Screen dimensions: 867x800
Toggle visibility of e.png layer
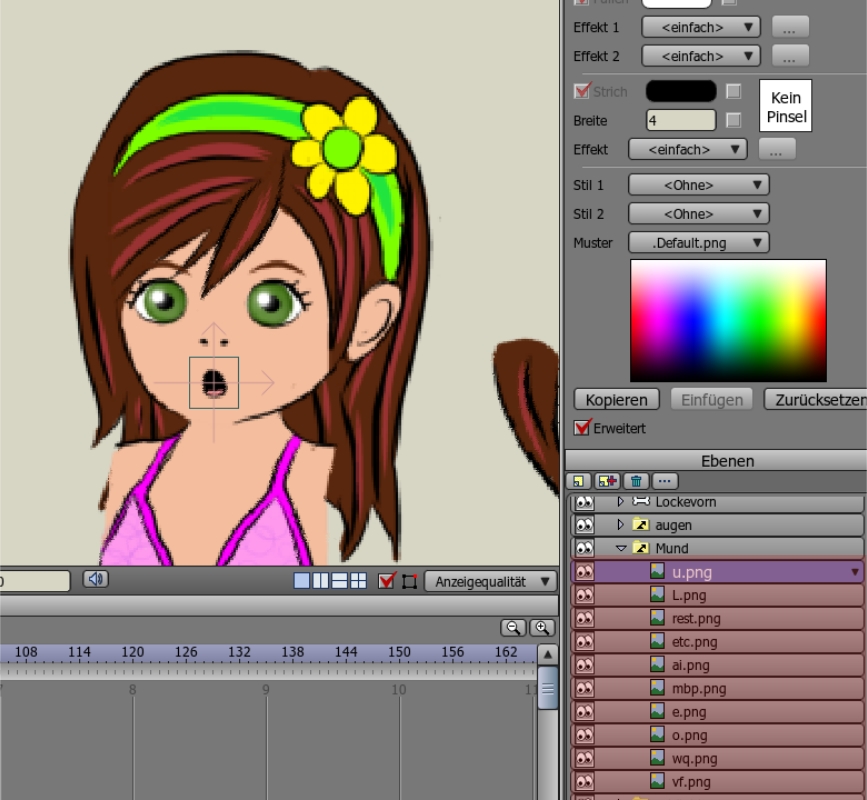584,712
